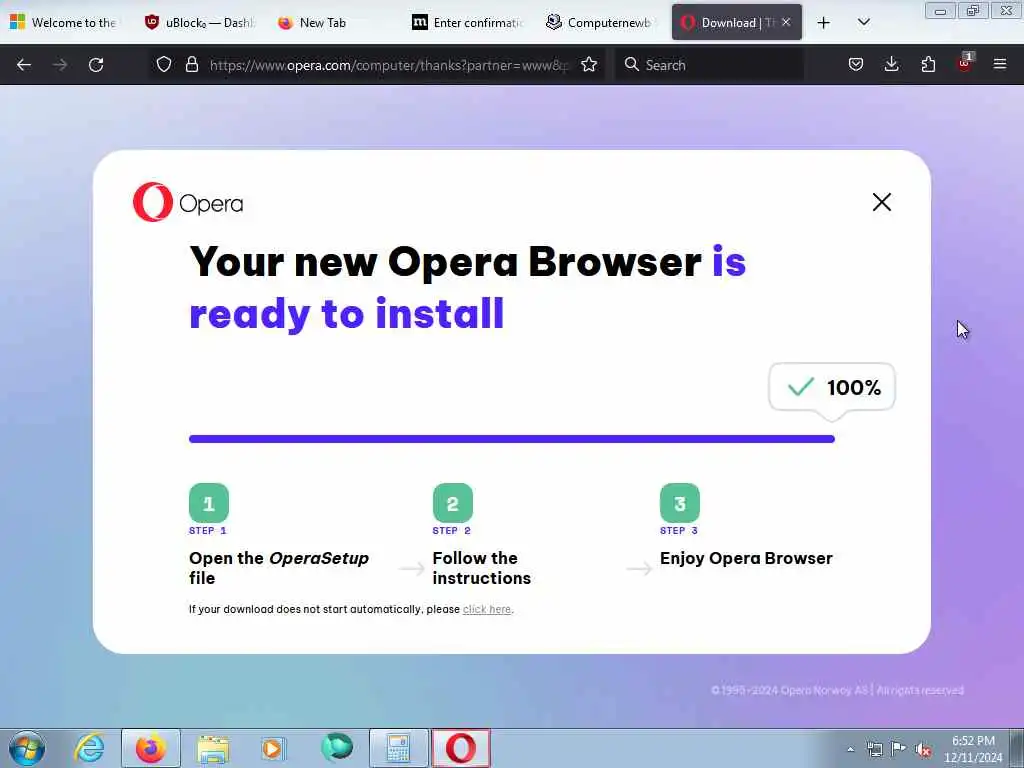Open the Windows Start menu
Screen dimensions: 1024x768
pyautogui.click(x=27, y=748)
